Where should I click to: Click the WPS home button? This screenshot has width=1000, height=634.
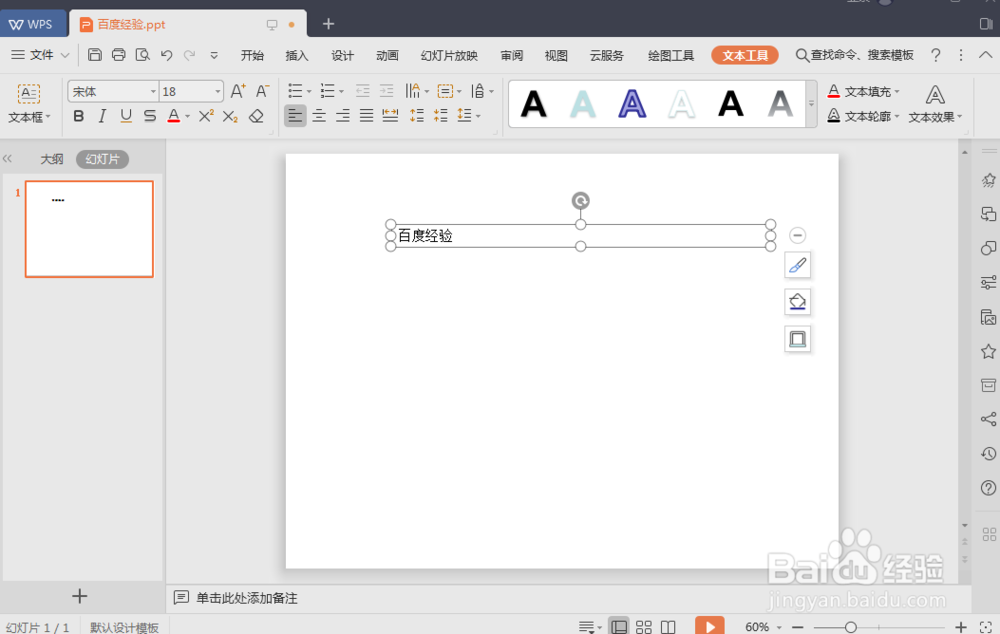click(33, 24)
